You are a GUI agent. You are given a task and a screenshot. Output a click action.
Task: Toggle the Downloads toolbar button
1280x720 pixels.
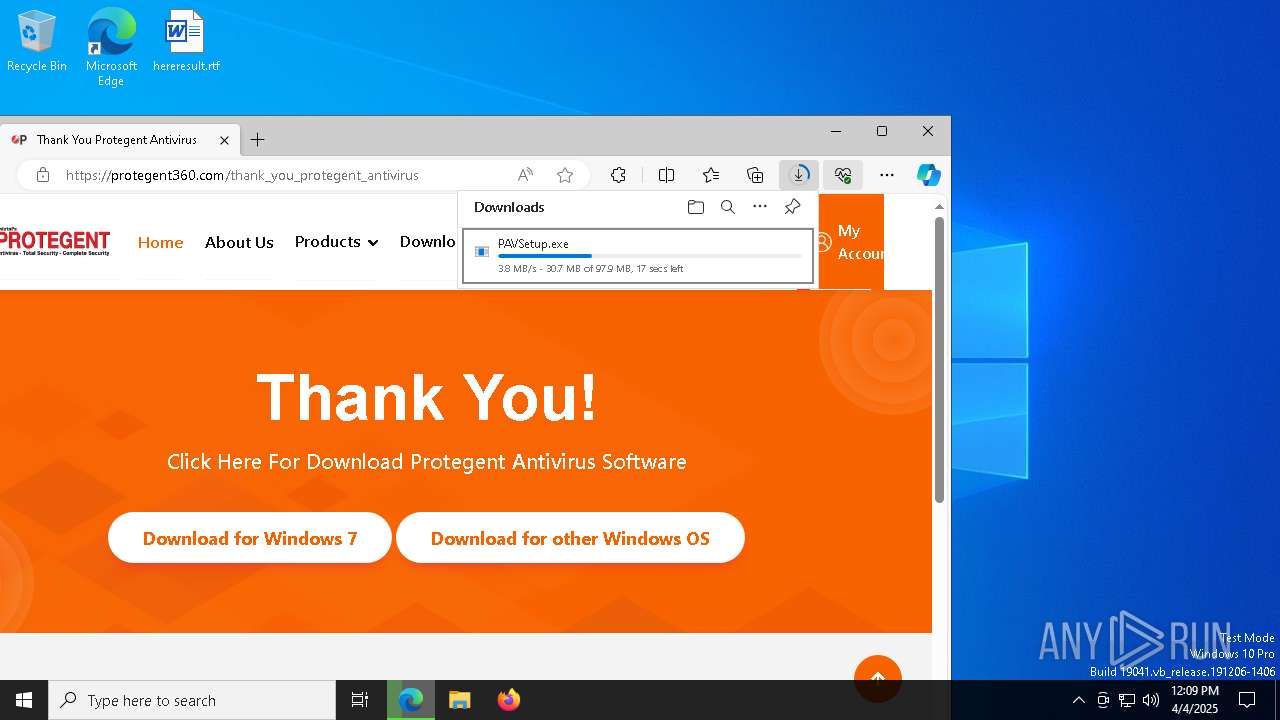[799, 175]
